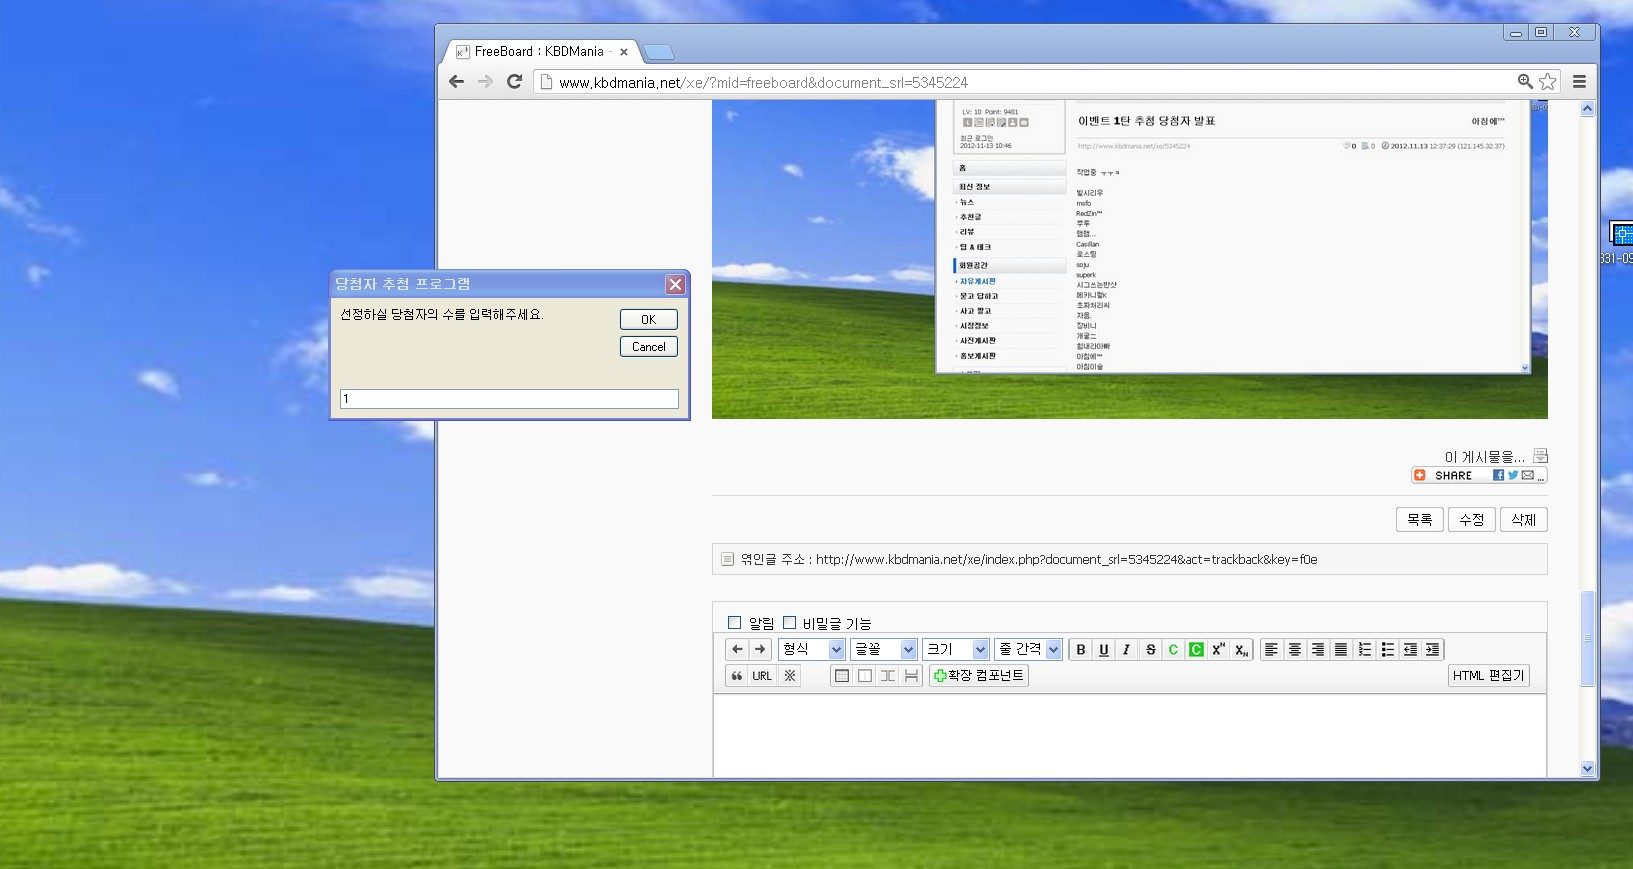The width and height of the screenshot is (1633, 869).
Task: Open the 글꼴 font dropdown
Action: tap(884, 650)
